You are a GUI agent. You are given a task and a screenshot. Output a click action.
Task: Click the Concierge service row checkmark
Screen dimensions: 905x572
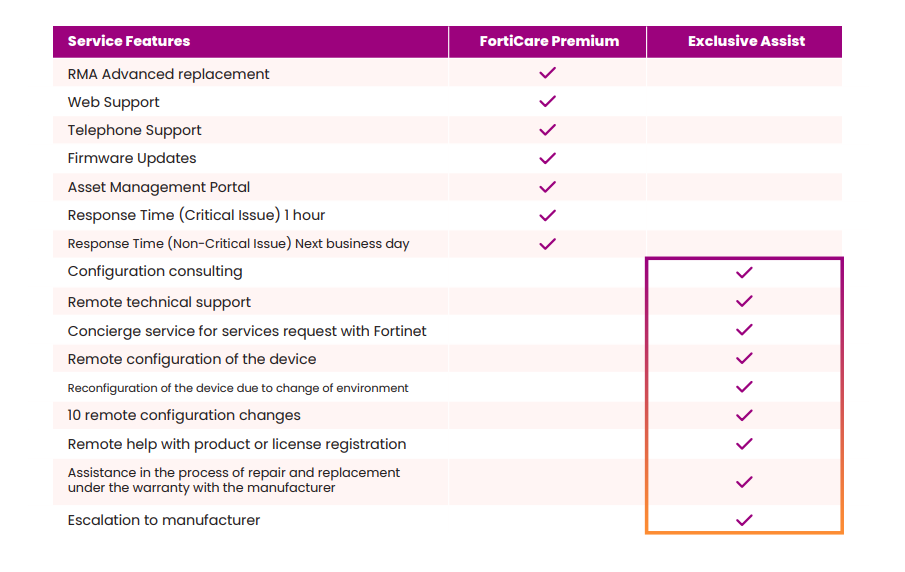click(x=744, y=330)
